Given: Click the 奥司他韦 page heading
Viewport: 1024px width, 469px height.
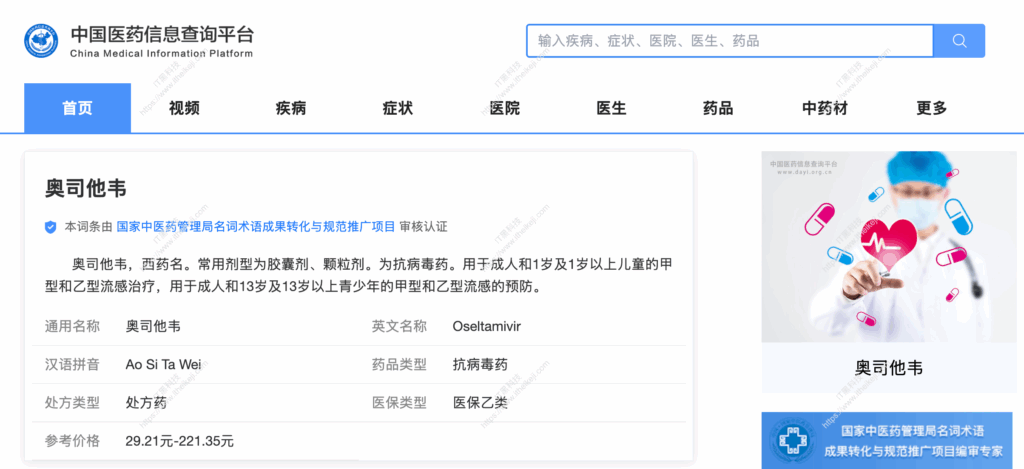Looking at the screenshot, I should [x=85, y=188].
